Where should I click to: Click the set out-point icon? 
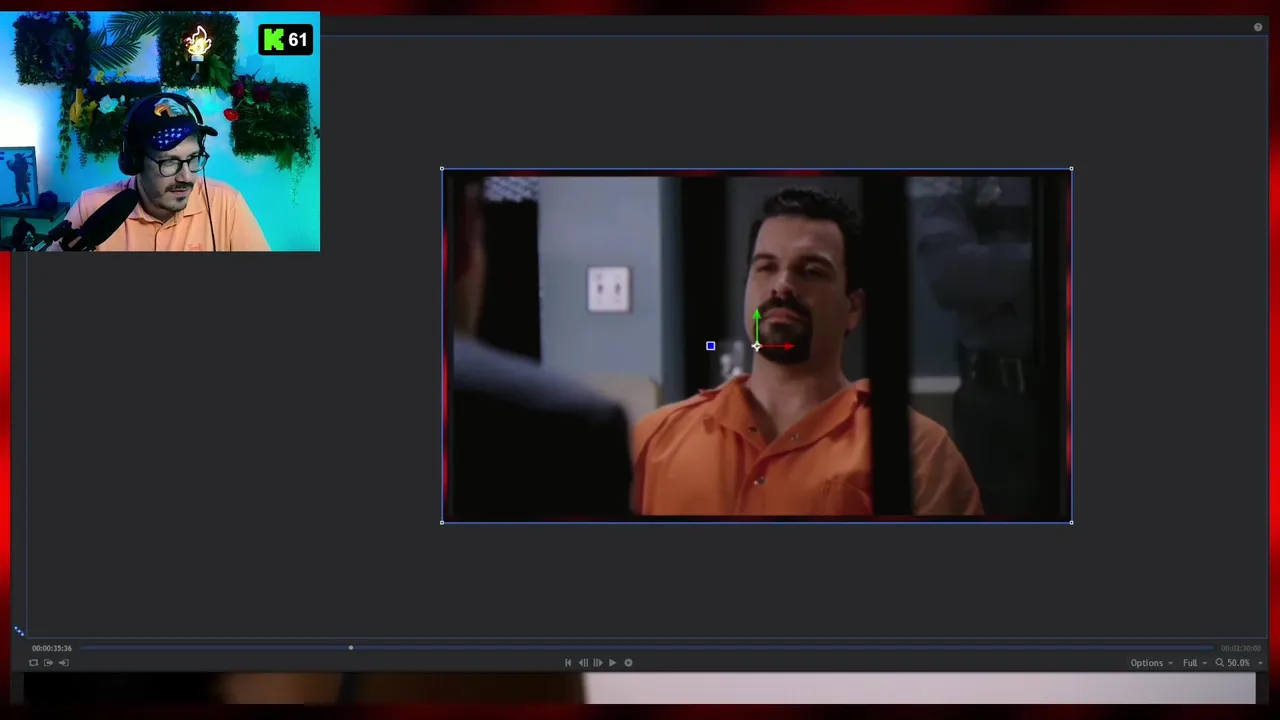click(x=64, y=663)
